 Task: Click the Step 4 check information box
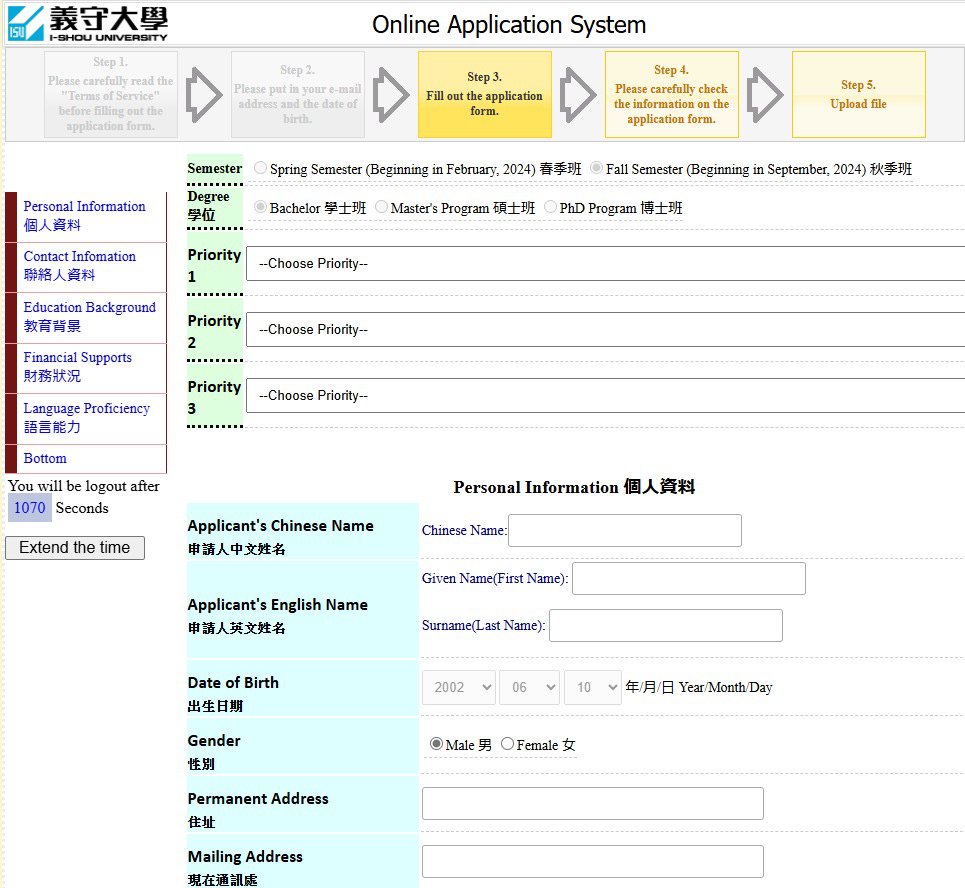click(x=671, y=94)
